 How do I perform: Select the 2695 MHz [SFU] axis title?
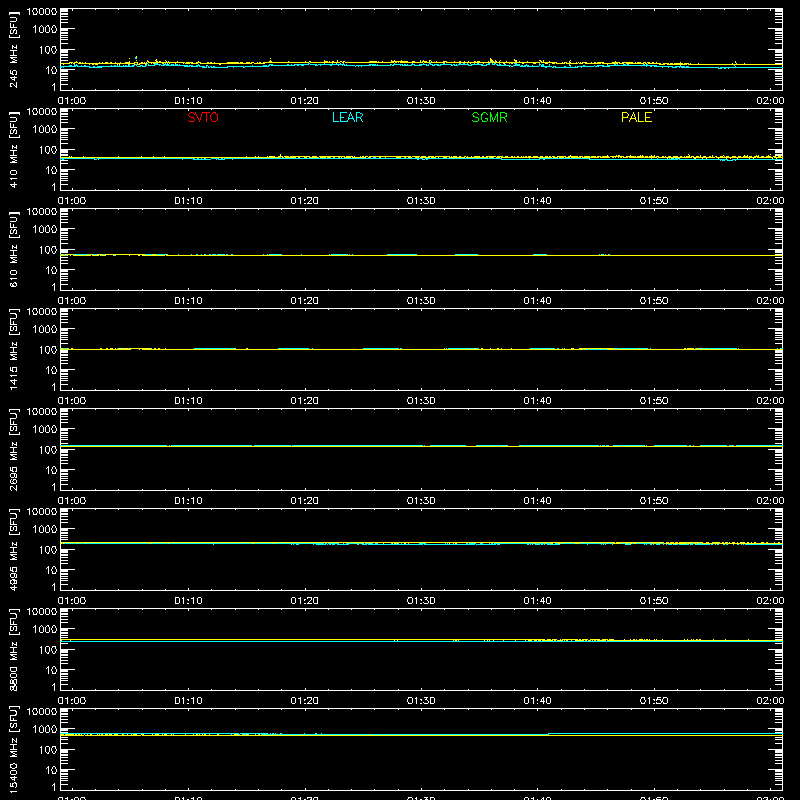(14, 449)
